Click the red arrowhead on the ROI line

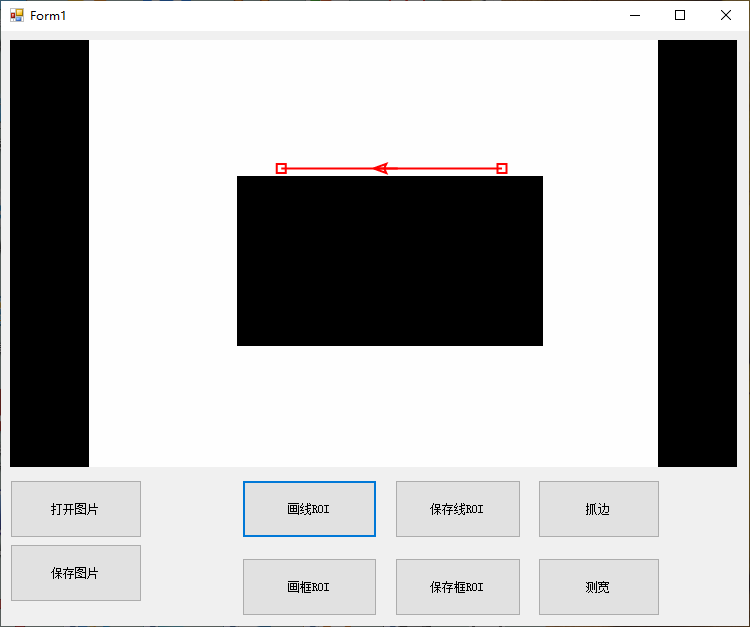click(x=381, y=168)
